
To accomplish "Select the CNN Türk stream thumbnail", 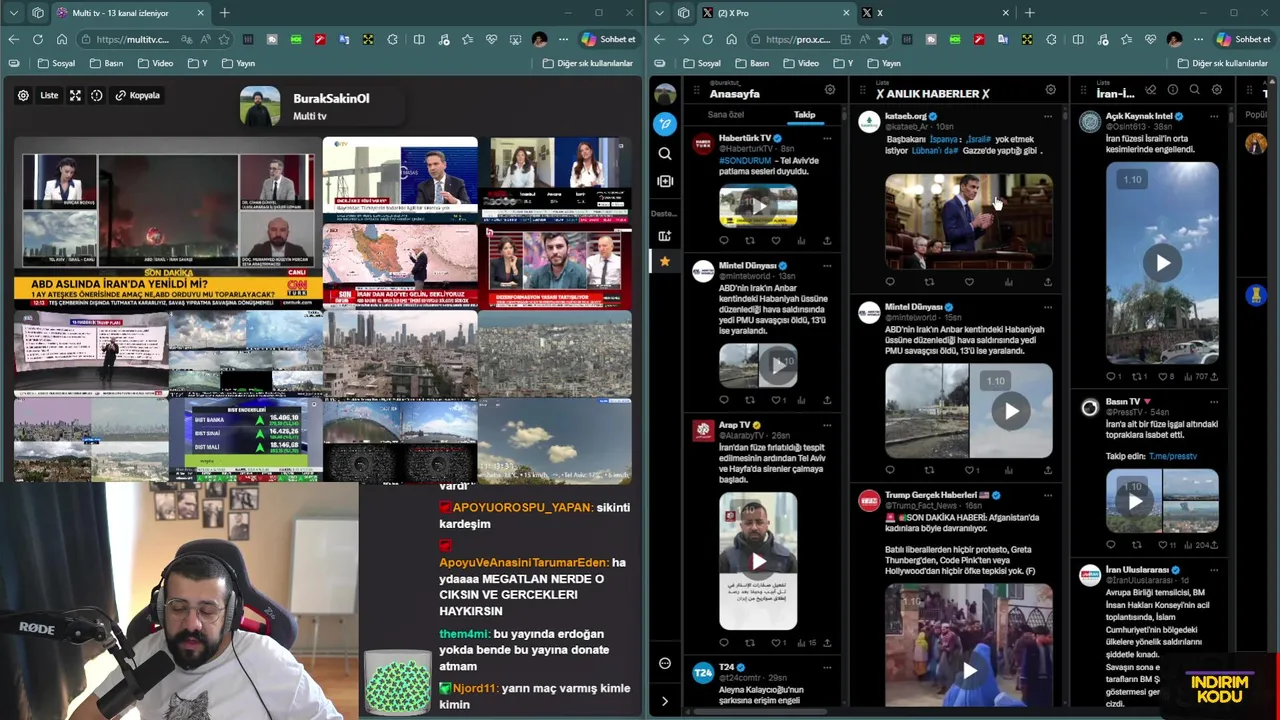I will (168, 230).
